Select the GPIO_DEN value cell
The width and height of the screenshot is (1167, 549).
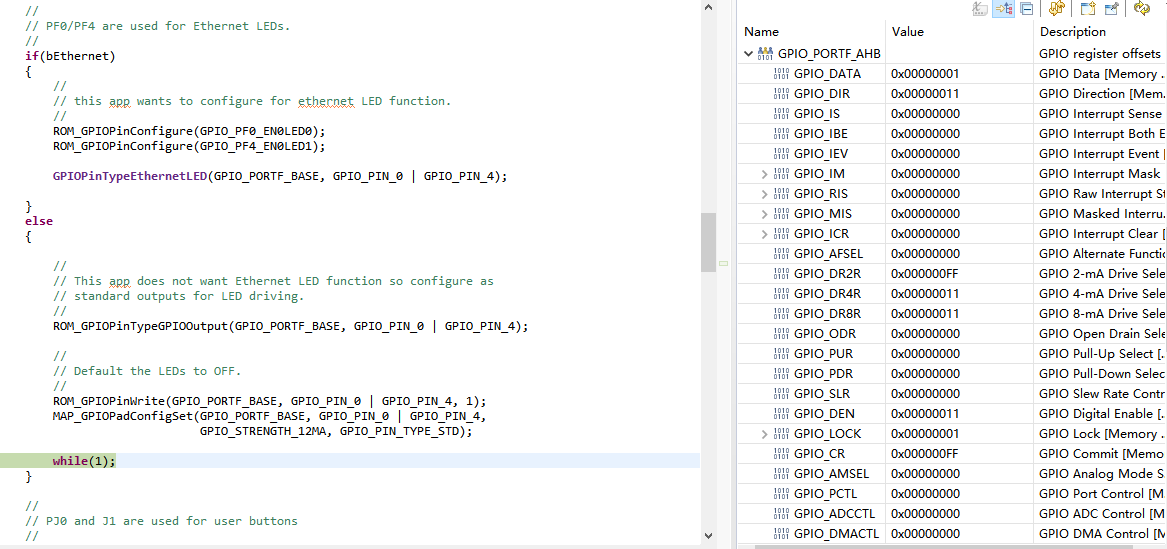point(959,414)
